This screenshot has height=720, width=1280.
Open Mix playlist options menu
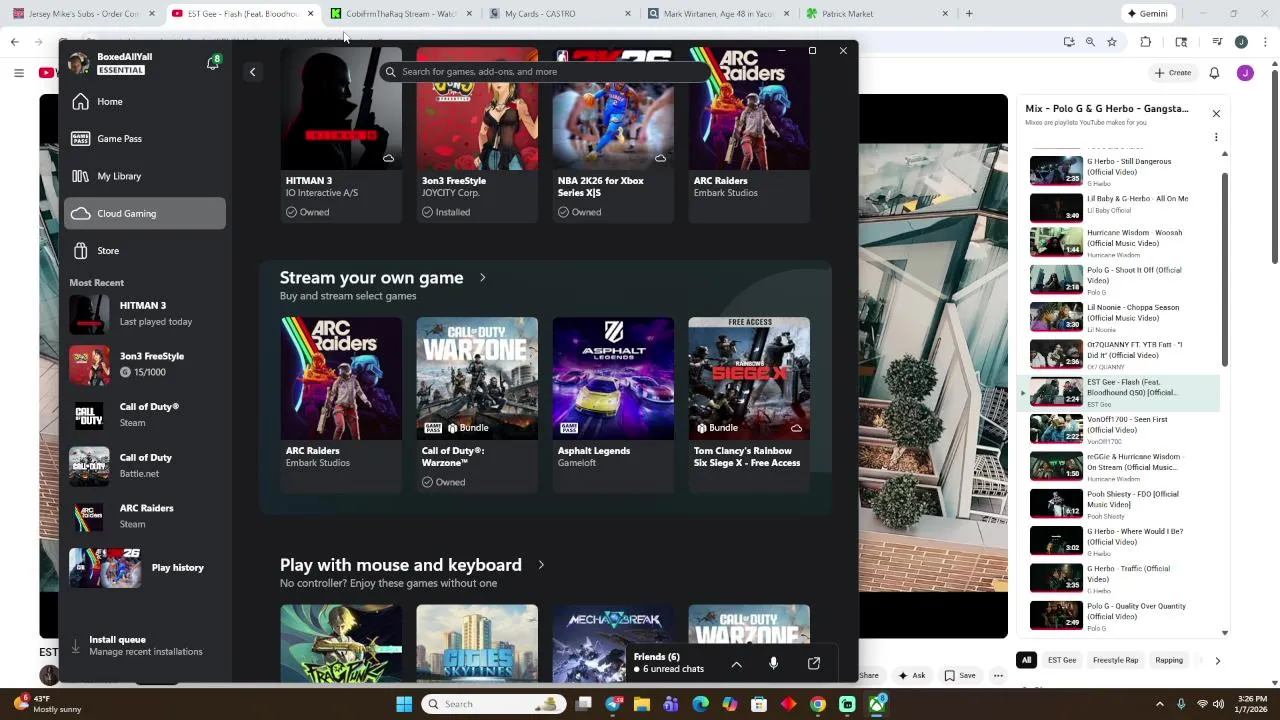(1216, 137)
